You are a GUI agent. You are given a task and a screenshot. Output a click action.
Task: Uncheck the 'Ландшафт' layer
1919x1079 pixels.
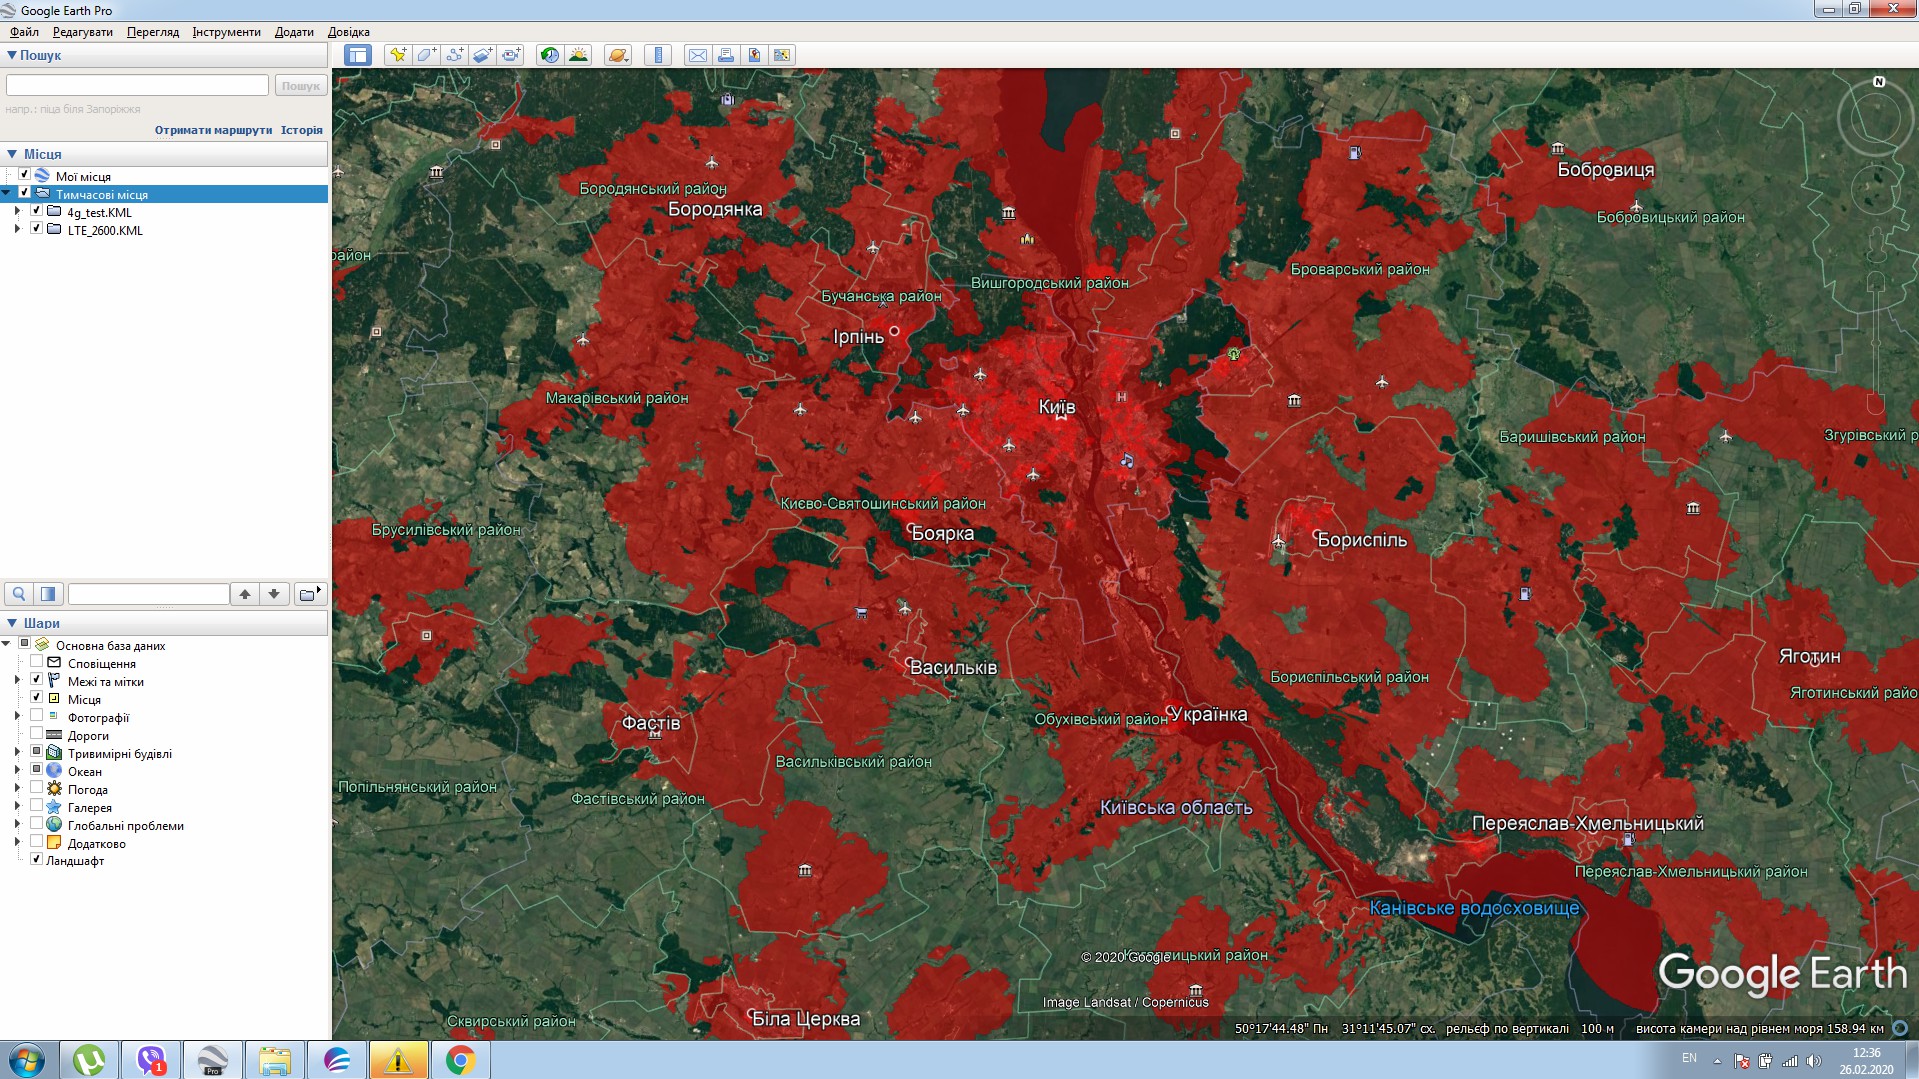coord(37,859)
